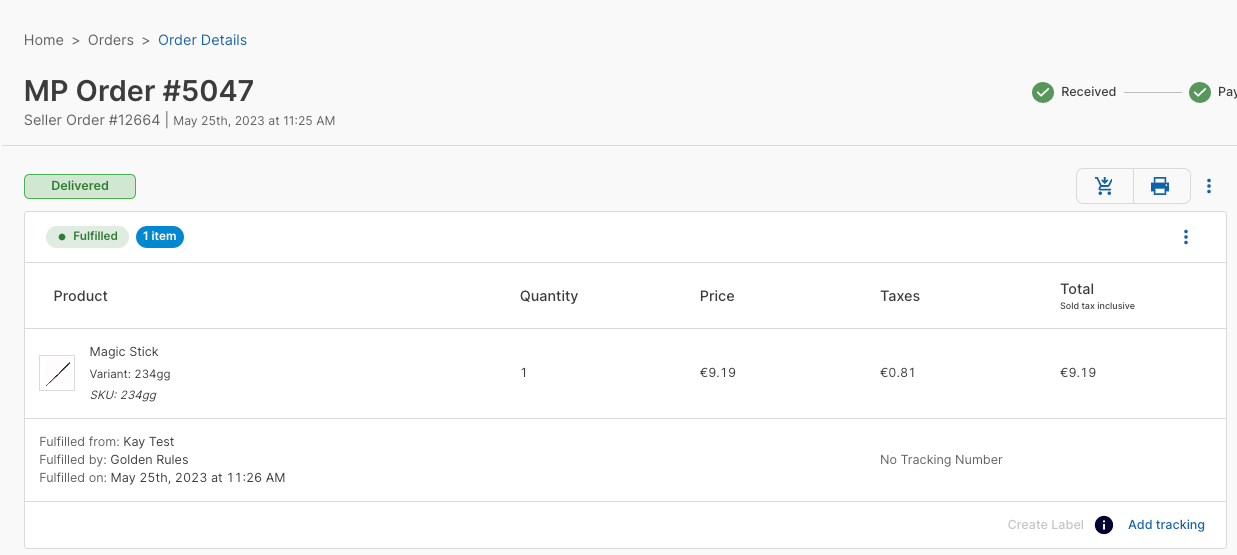
Task: Click the Magic Stick product name
Action: (124, 352)
